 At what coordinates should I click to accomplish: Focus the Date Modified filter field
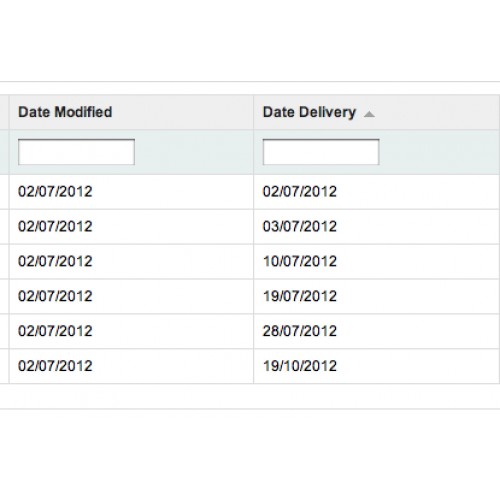tap(76, 152)
